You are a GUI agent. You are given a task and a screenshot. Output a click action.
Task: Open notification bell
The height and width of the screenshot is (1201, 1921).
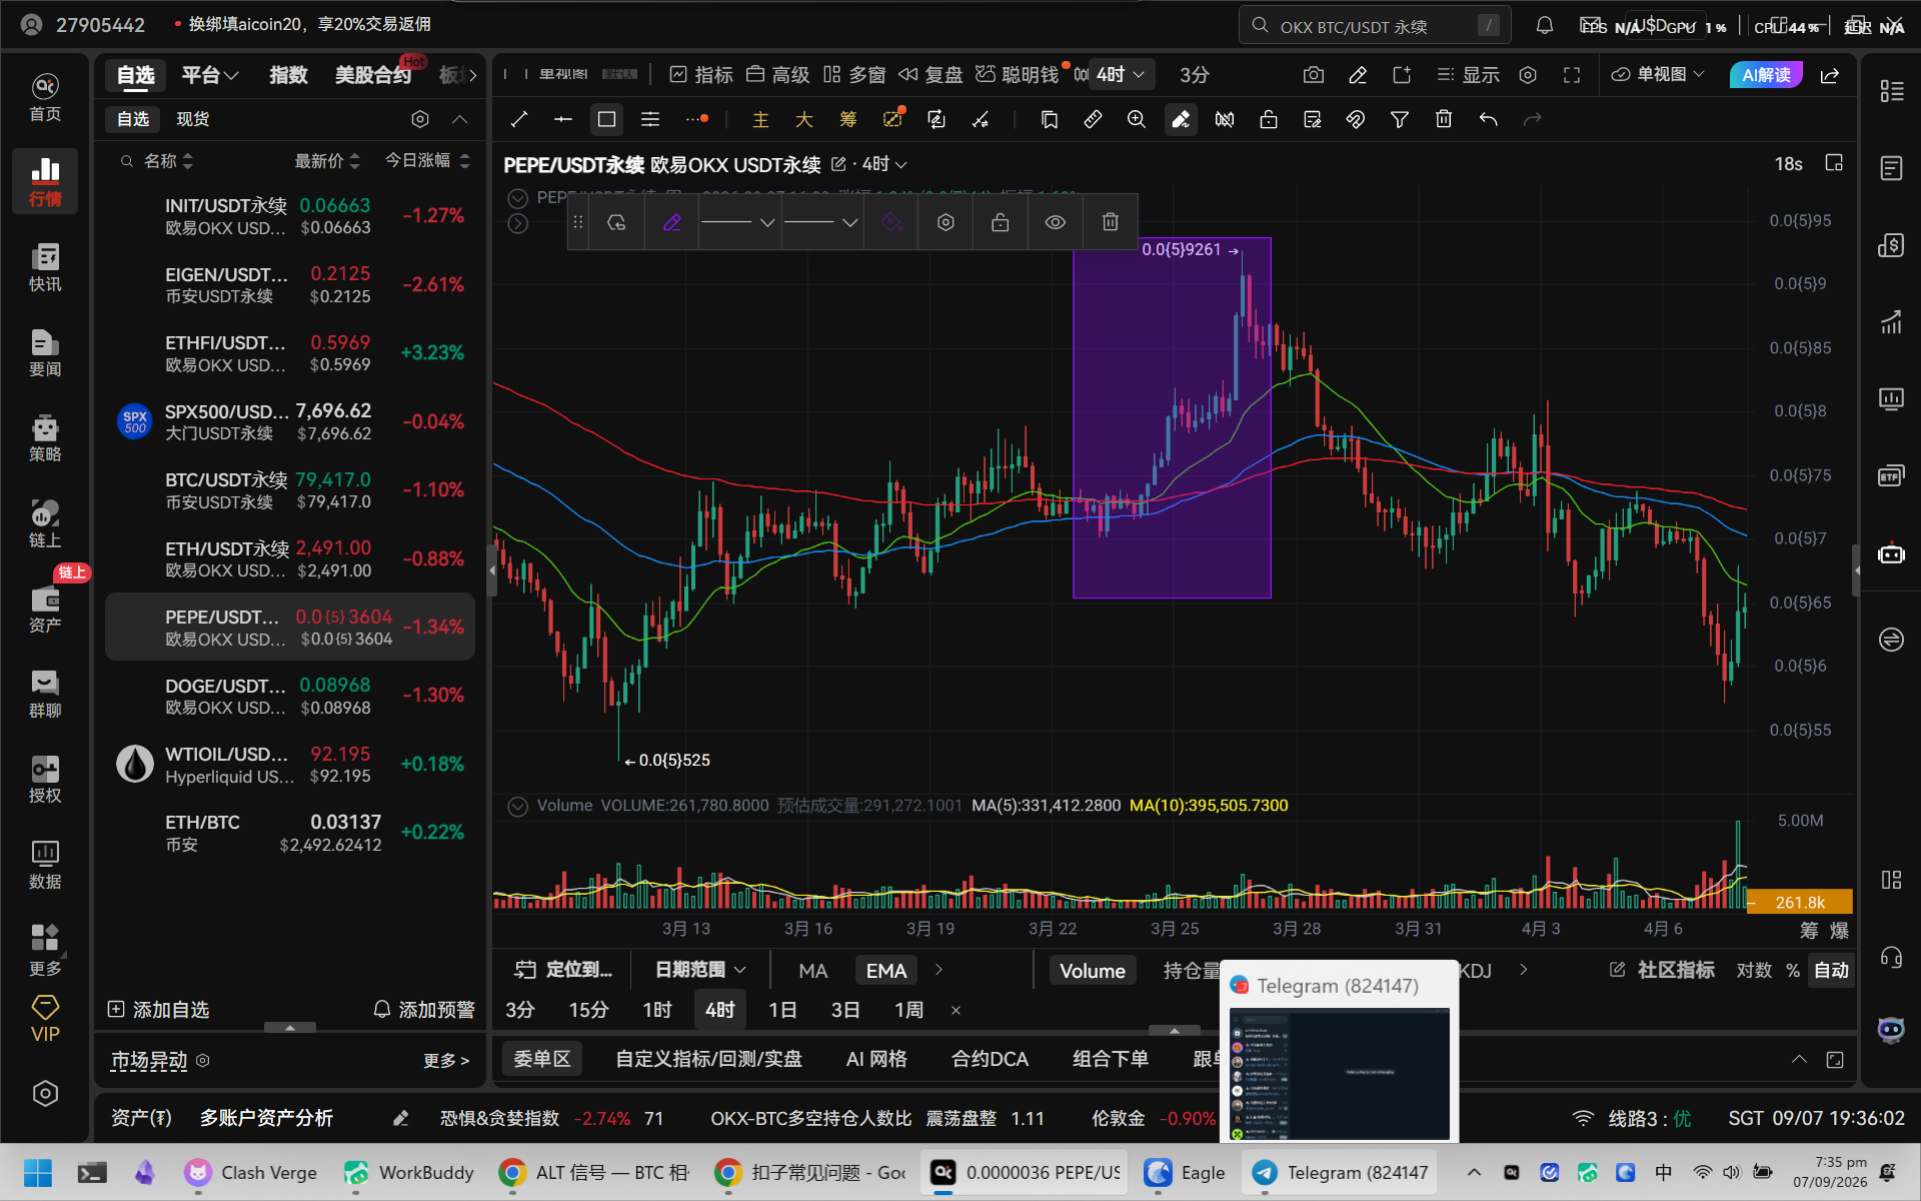point(1545,26)
